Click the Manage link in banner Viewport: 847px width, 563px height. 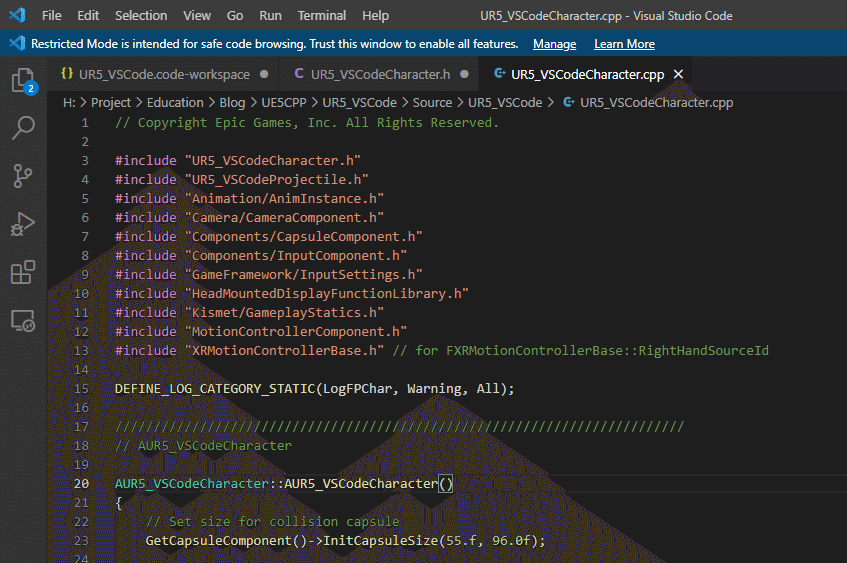point(554,44)
